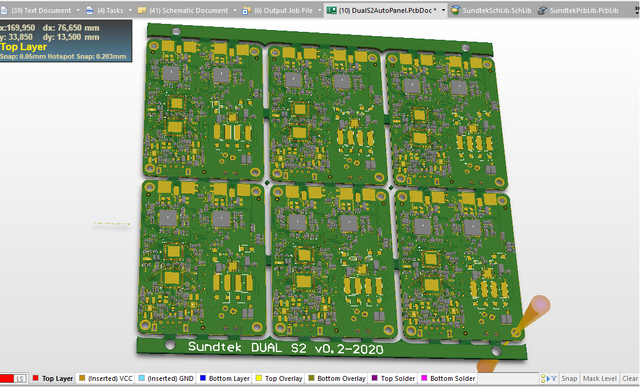Expand the Output Job File dropdown arrow

(320, 11)
